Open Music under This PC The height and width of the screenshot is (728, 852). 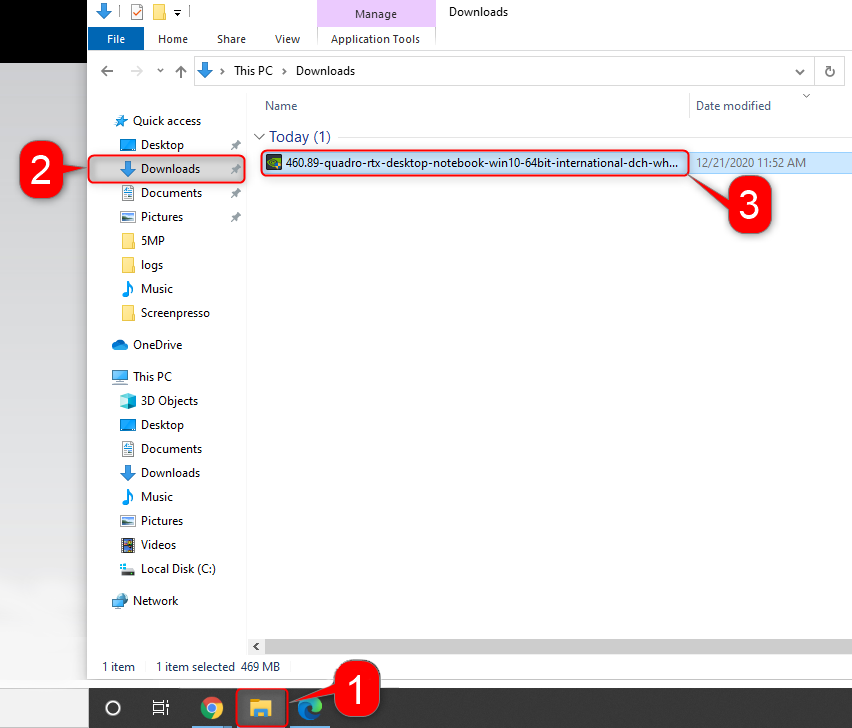156,497
